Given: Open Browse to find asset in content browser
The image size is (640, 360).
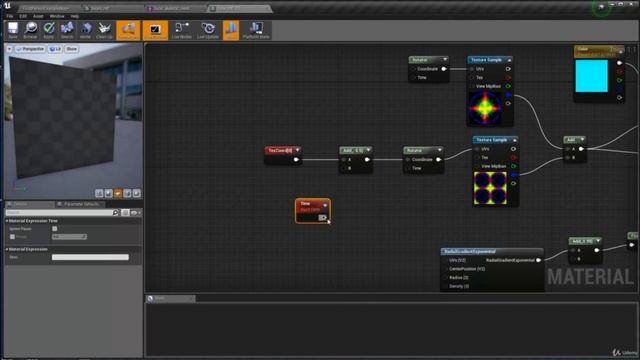Looking at the screenshot, I should [30, 30].
